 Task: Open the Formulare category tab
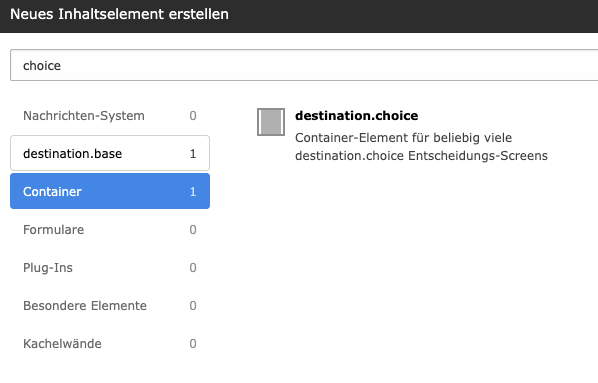110,230
